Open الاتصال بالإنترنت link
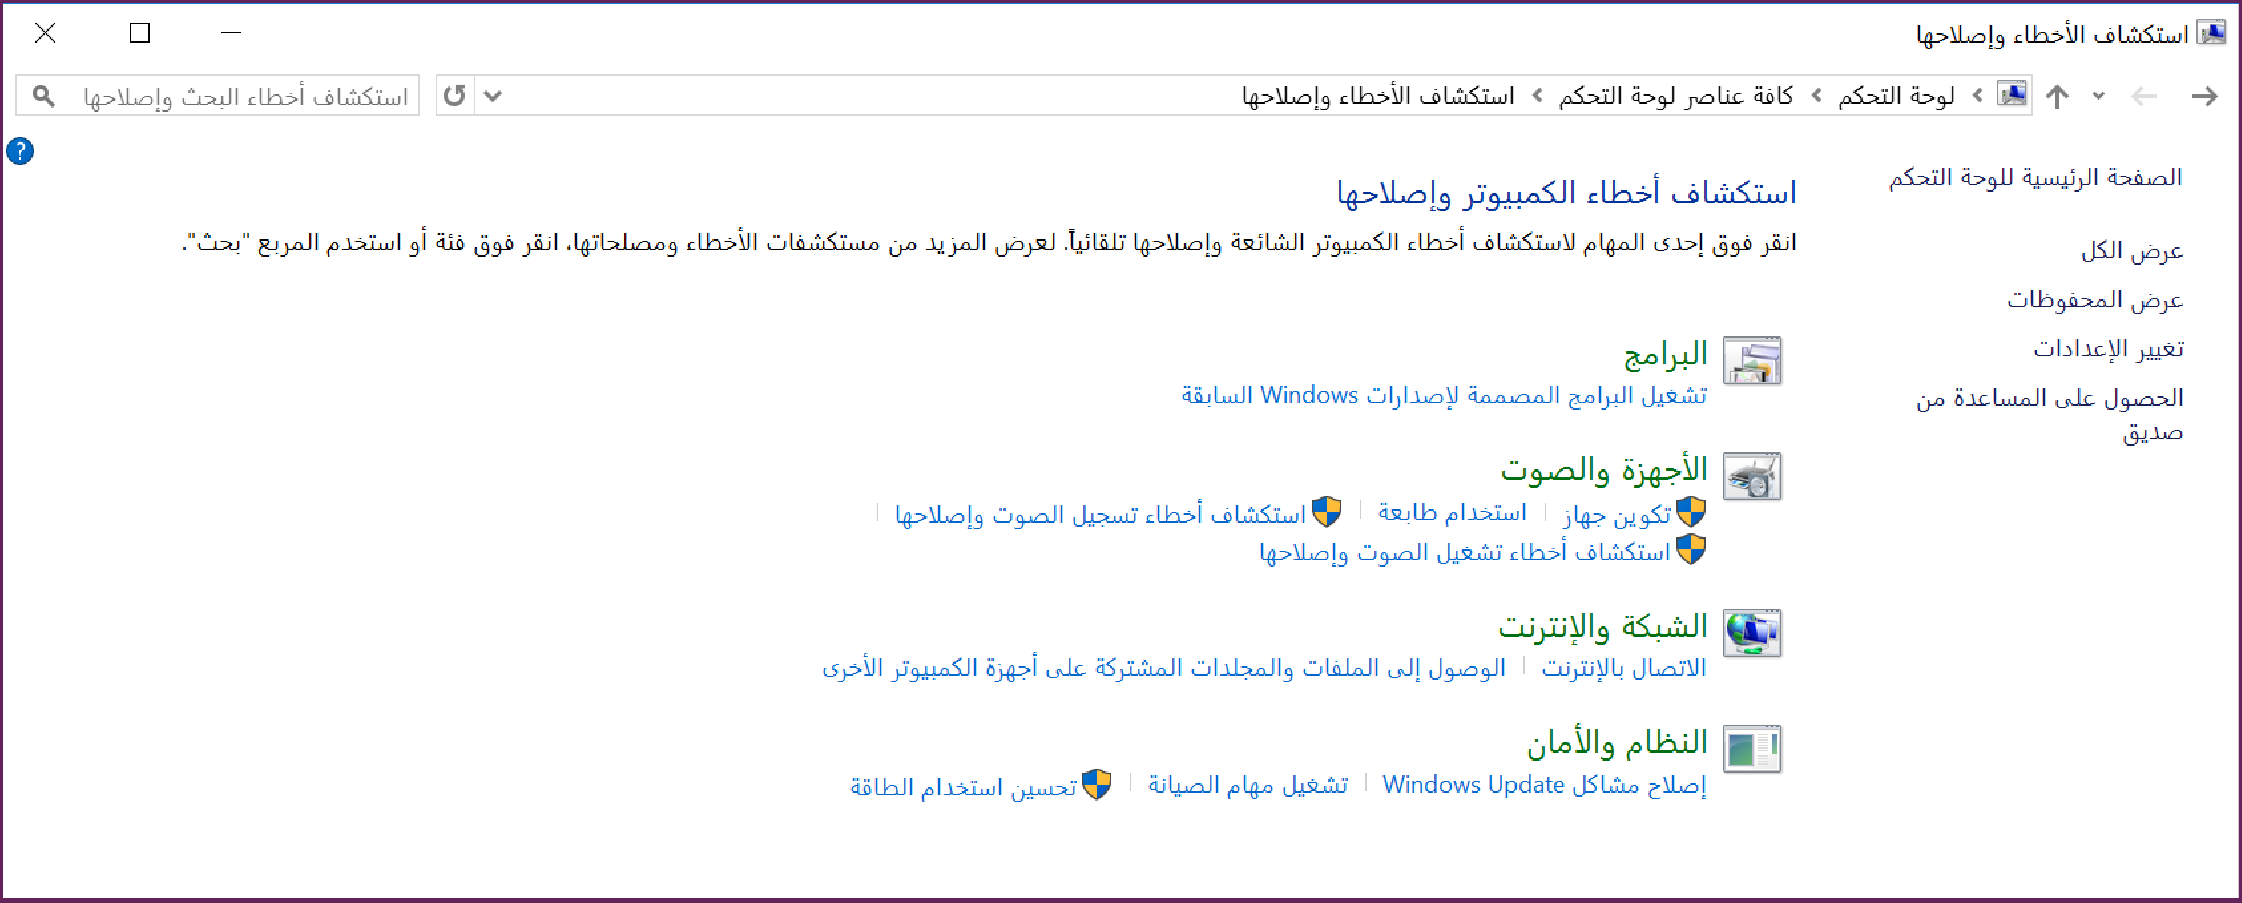 pyautogui.click(x=1624, y=667)
